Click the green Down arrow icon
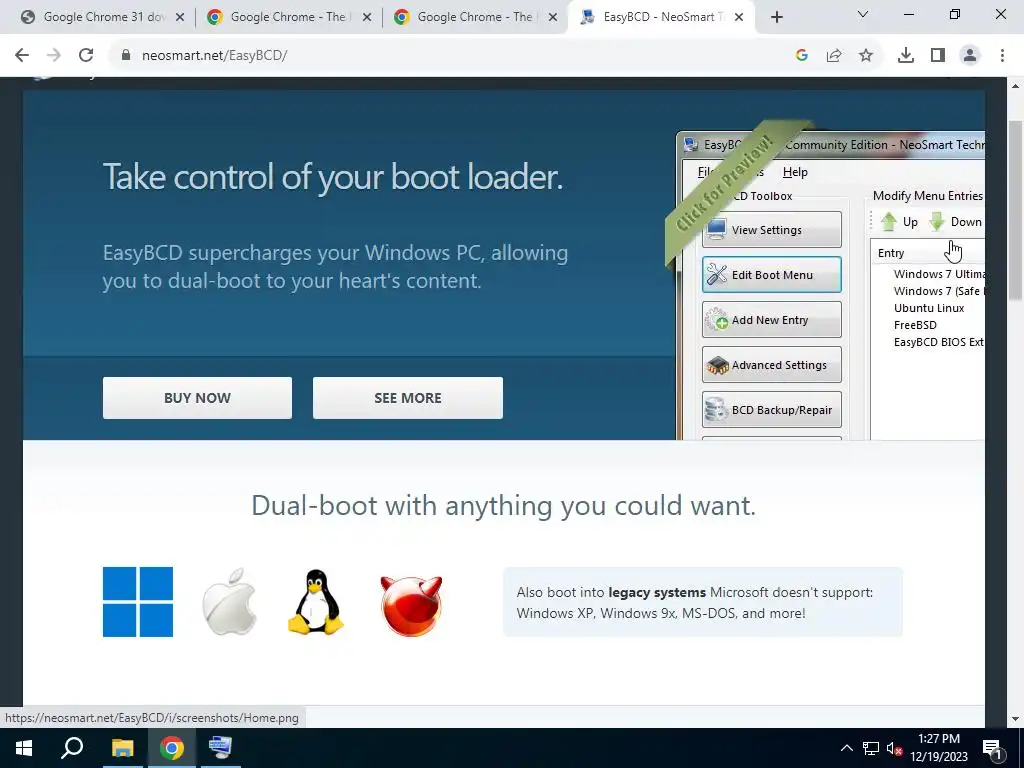This screenshot has width=1024, height=768. point(937,222)
